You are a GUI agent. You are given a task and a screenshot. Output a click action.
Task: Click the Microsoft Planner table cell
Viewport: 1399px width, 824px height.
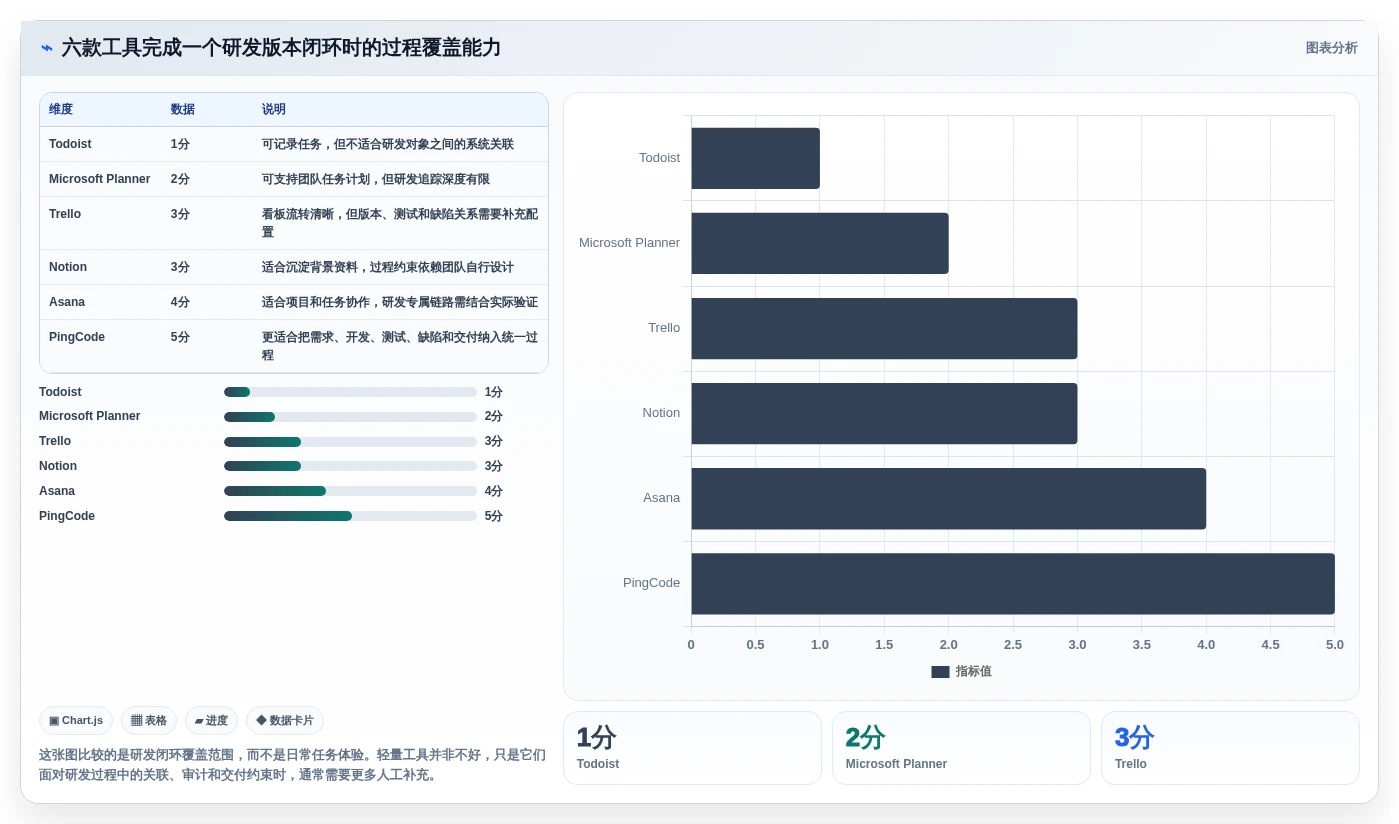100,179
